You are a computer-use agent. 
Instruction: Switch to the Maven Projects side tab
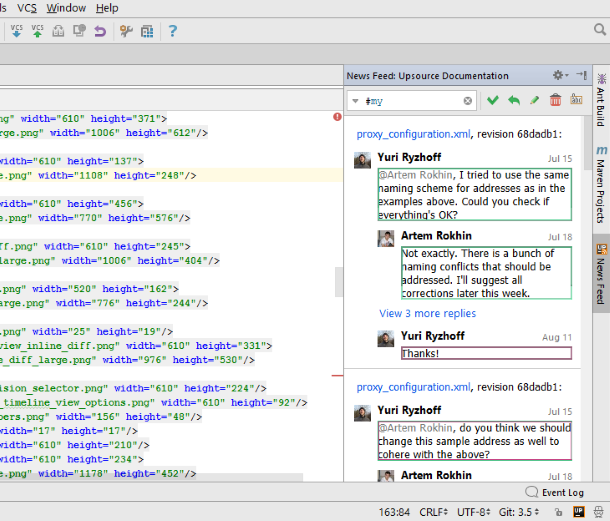click(x=600, y=186)
